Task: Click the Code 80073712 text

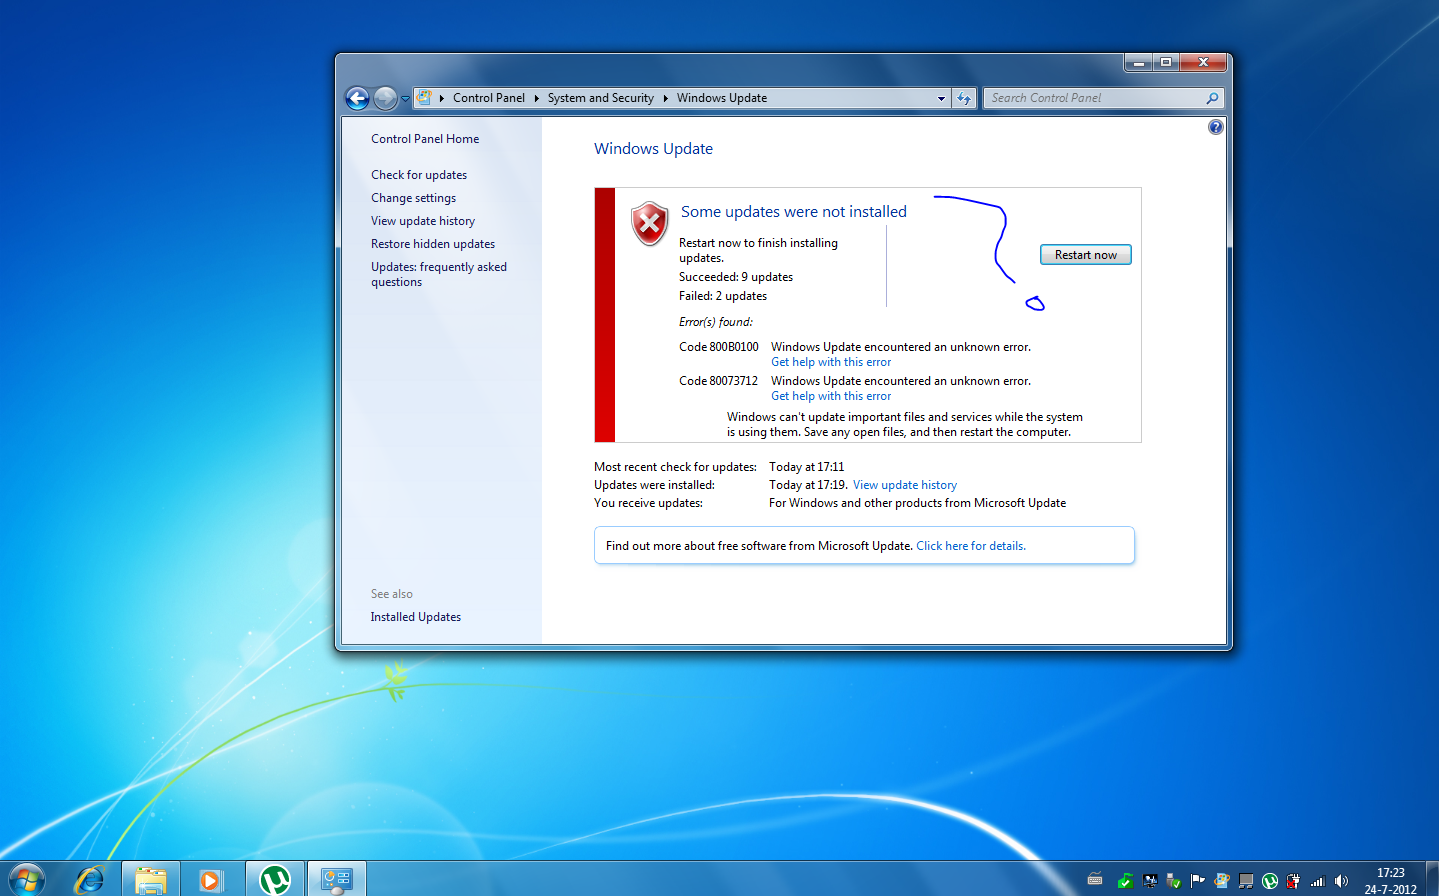Action: point(719,381)
